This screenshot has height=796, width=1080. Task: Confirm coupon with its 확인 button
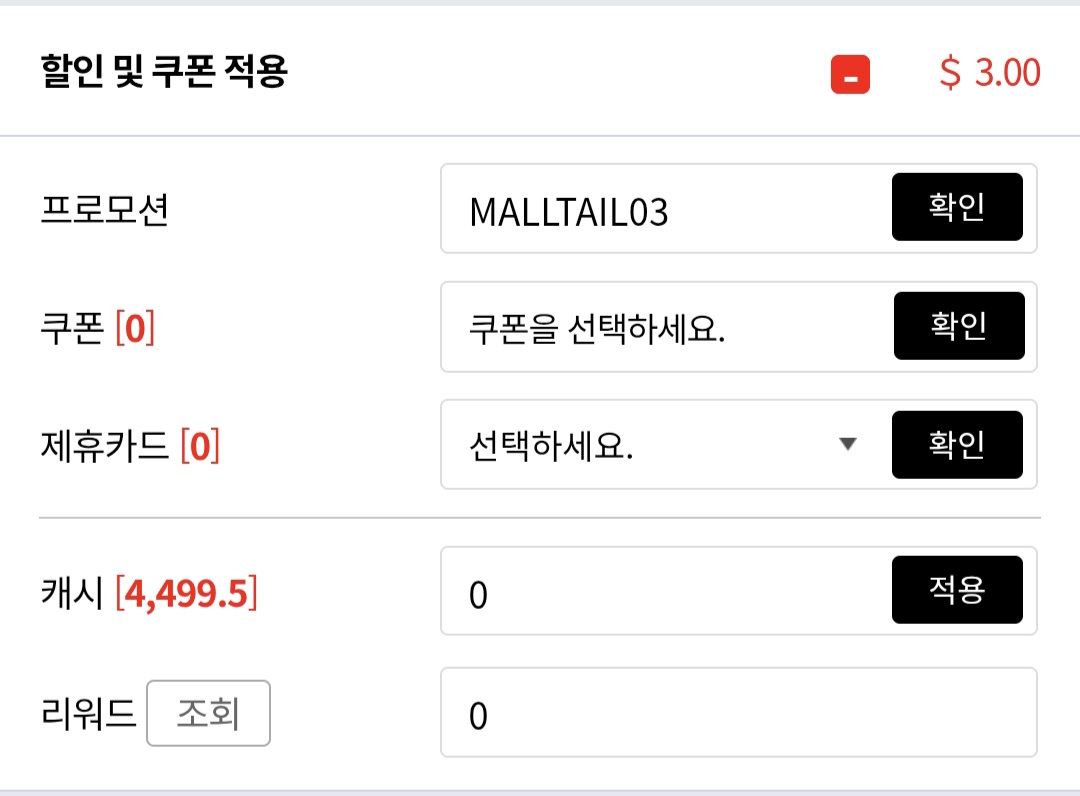(x=958, y=326)
